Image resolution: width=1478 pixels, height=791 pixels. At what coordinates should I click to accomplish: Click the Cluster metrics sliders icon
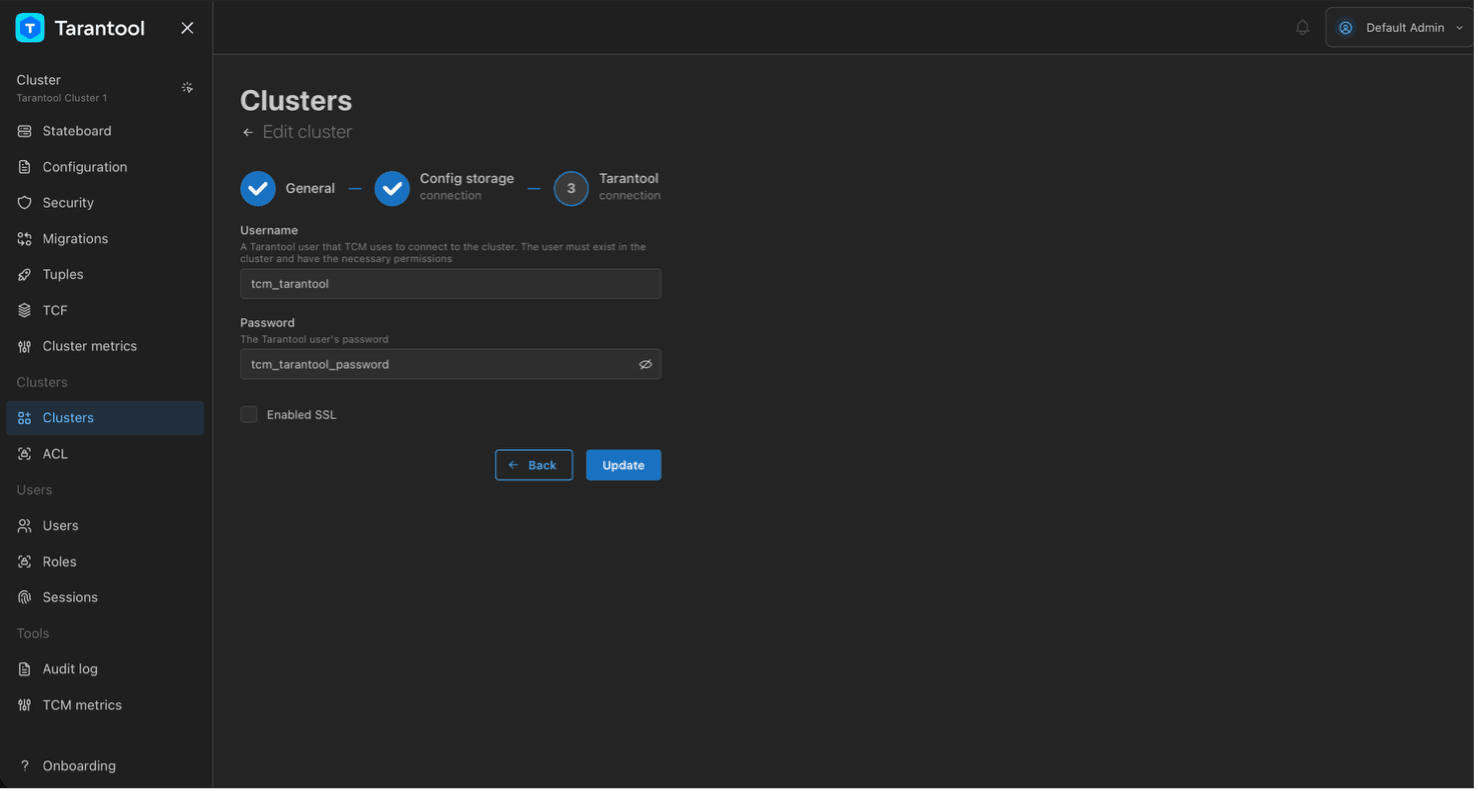[x=25, y=347]
